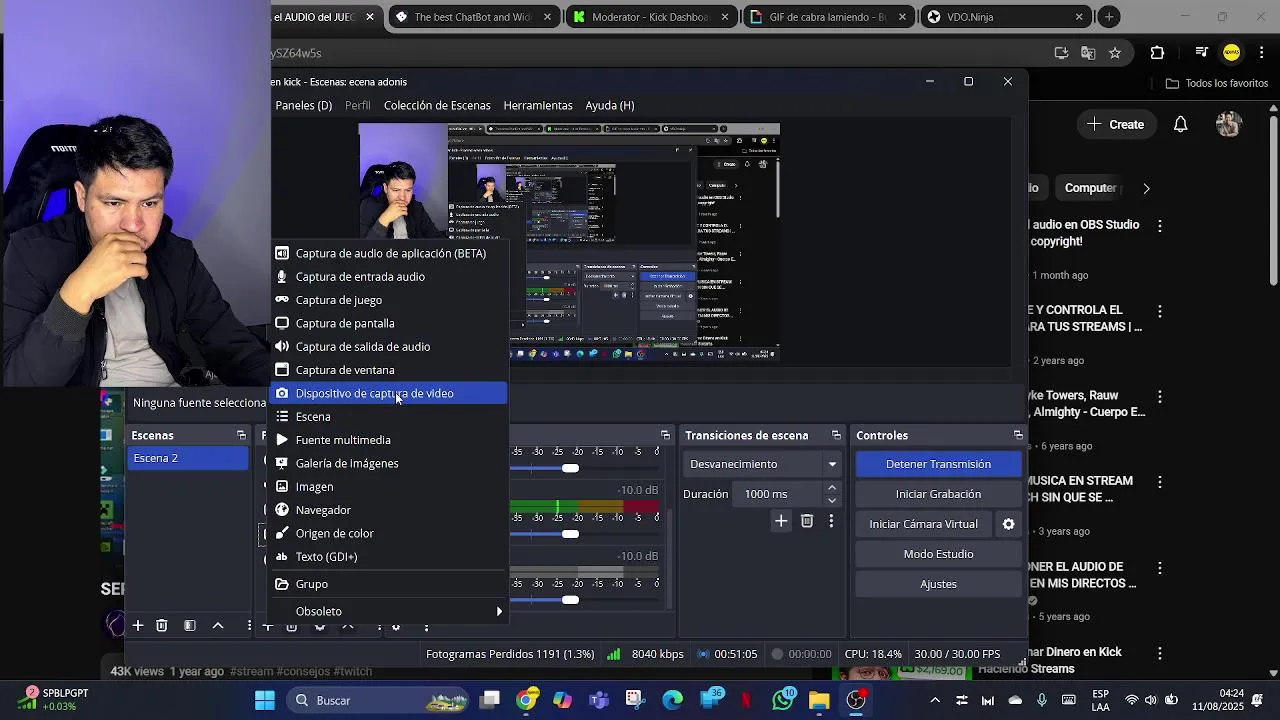Open virtual camera settings gear
This screenshot has height=720, width=1280.
(x=1008, y=524)
